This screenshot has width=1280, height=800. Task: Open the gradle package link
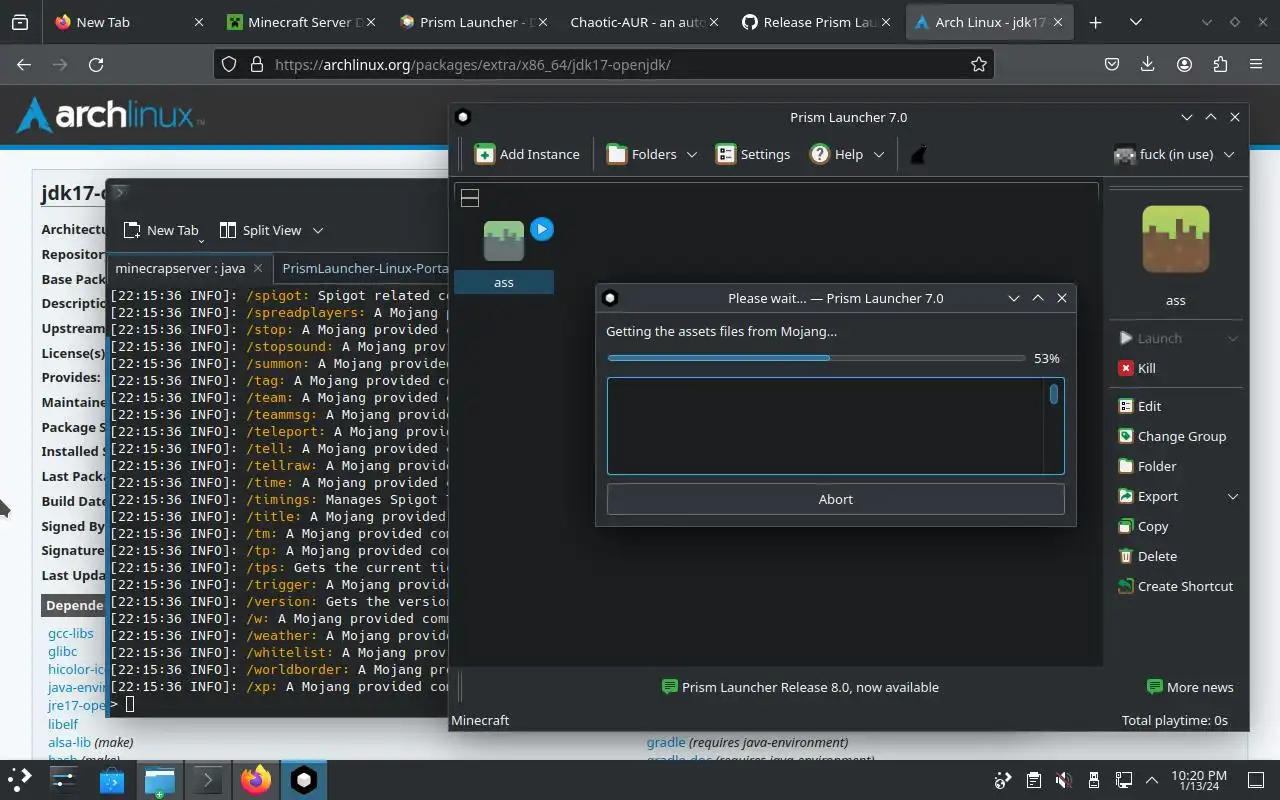(666, 742)
